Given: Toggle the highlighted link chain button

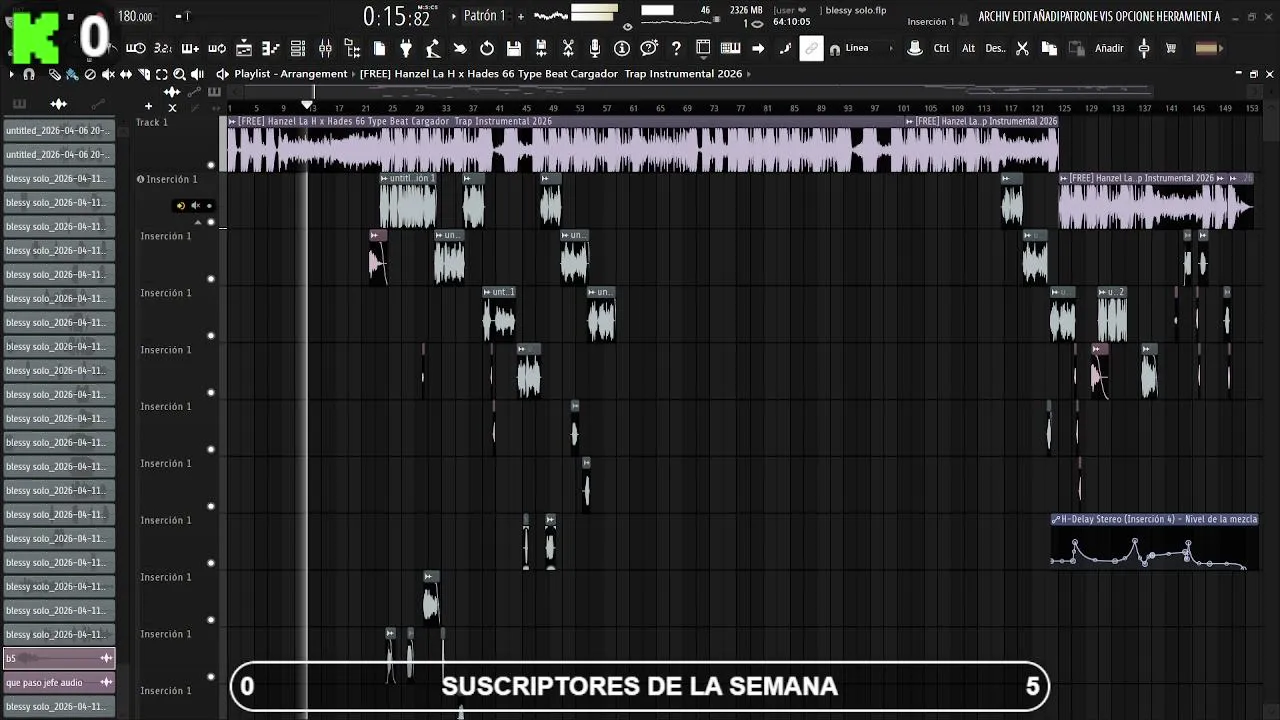Looking at the screenshot, I should pos(812,48).
